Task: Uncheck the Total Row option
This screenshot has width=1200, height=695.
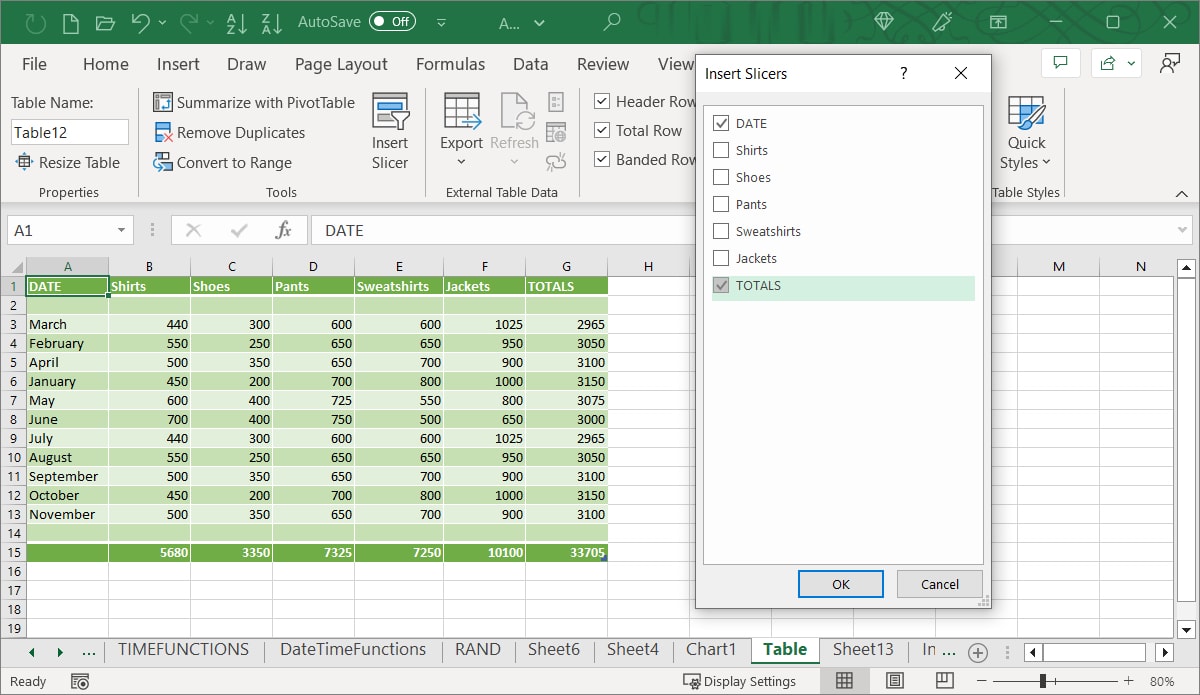Action: pos(602,131)
